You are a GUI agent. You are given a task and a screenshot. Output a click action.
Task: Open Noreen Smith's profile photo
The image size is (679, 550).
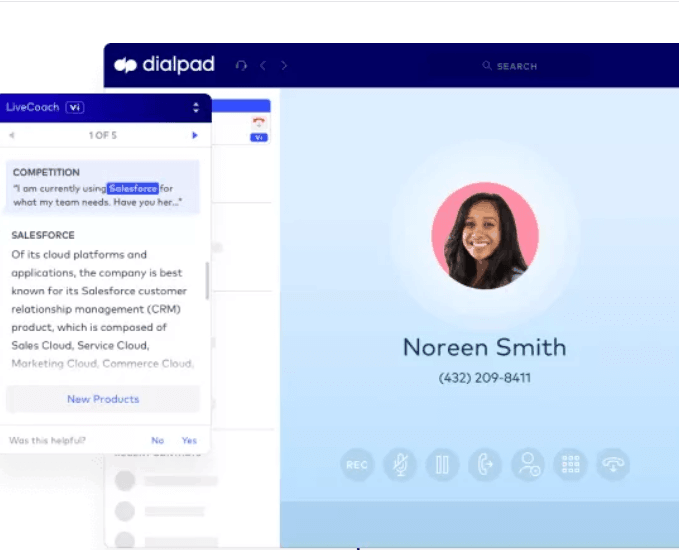click(x=485, y=235)
